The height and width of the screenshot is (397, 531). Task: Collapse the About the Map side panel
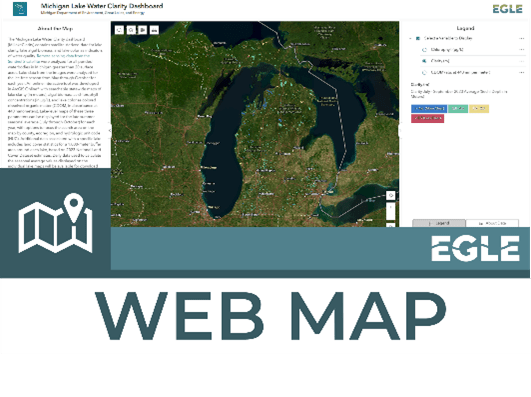coord(109,130)
